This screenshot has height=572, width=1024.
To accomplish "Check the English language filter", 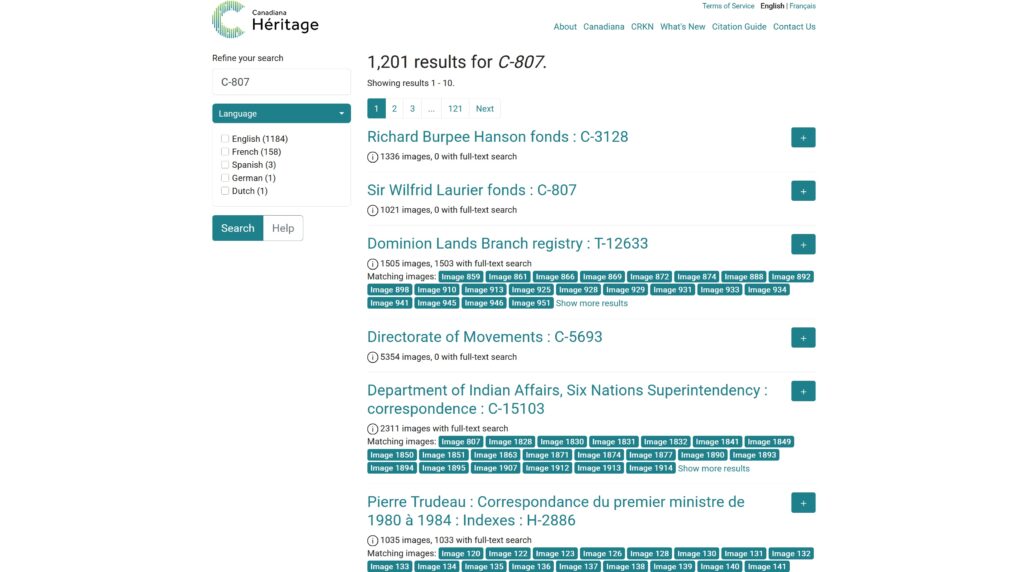I will click(225, 139).
